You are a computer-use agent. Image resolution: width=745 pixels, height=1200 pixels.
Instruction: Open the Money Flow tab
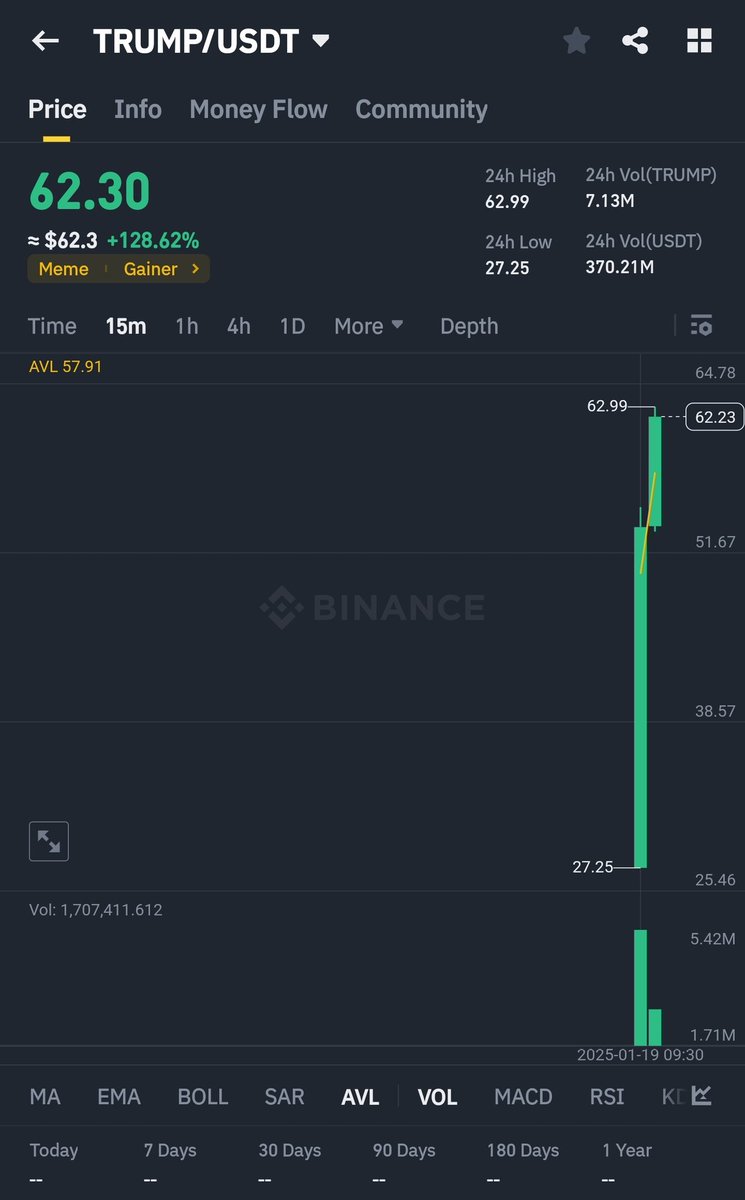[x=258, y=109]
